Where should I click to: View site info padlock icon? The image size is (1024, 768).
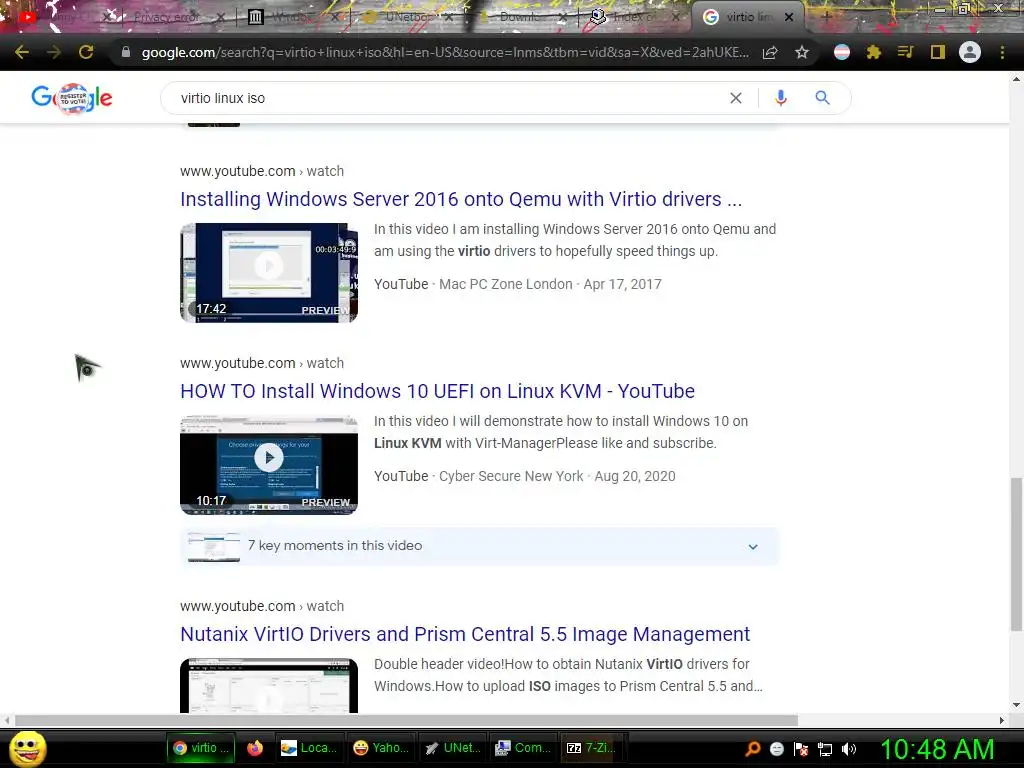(x=126, y=52)
